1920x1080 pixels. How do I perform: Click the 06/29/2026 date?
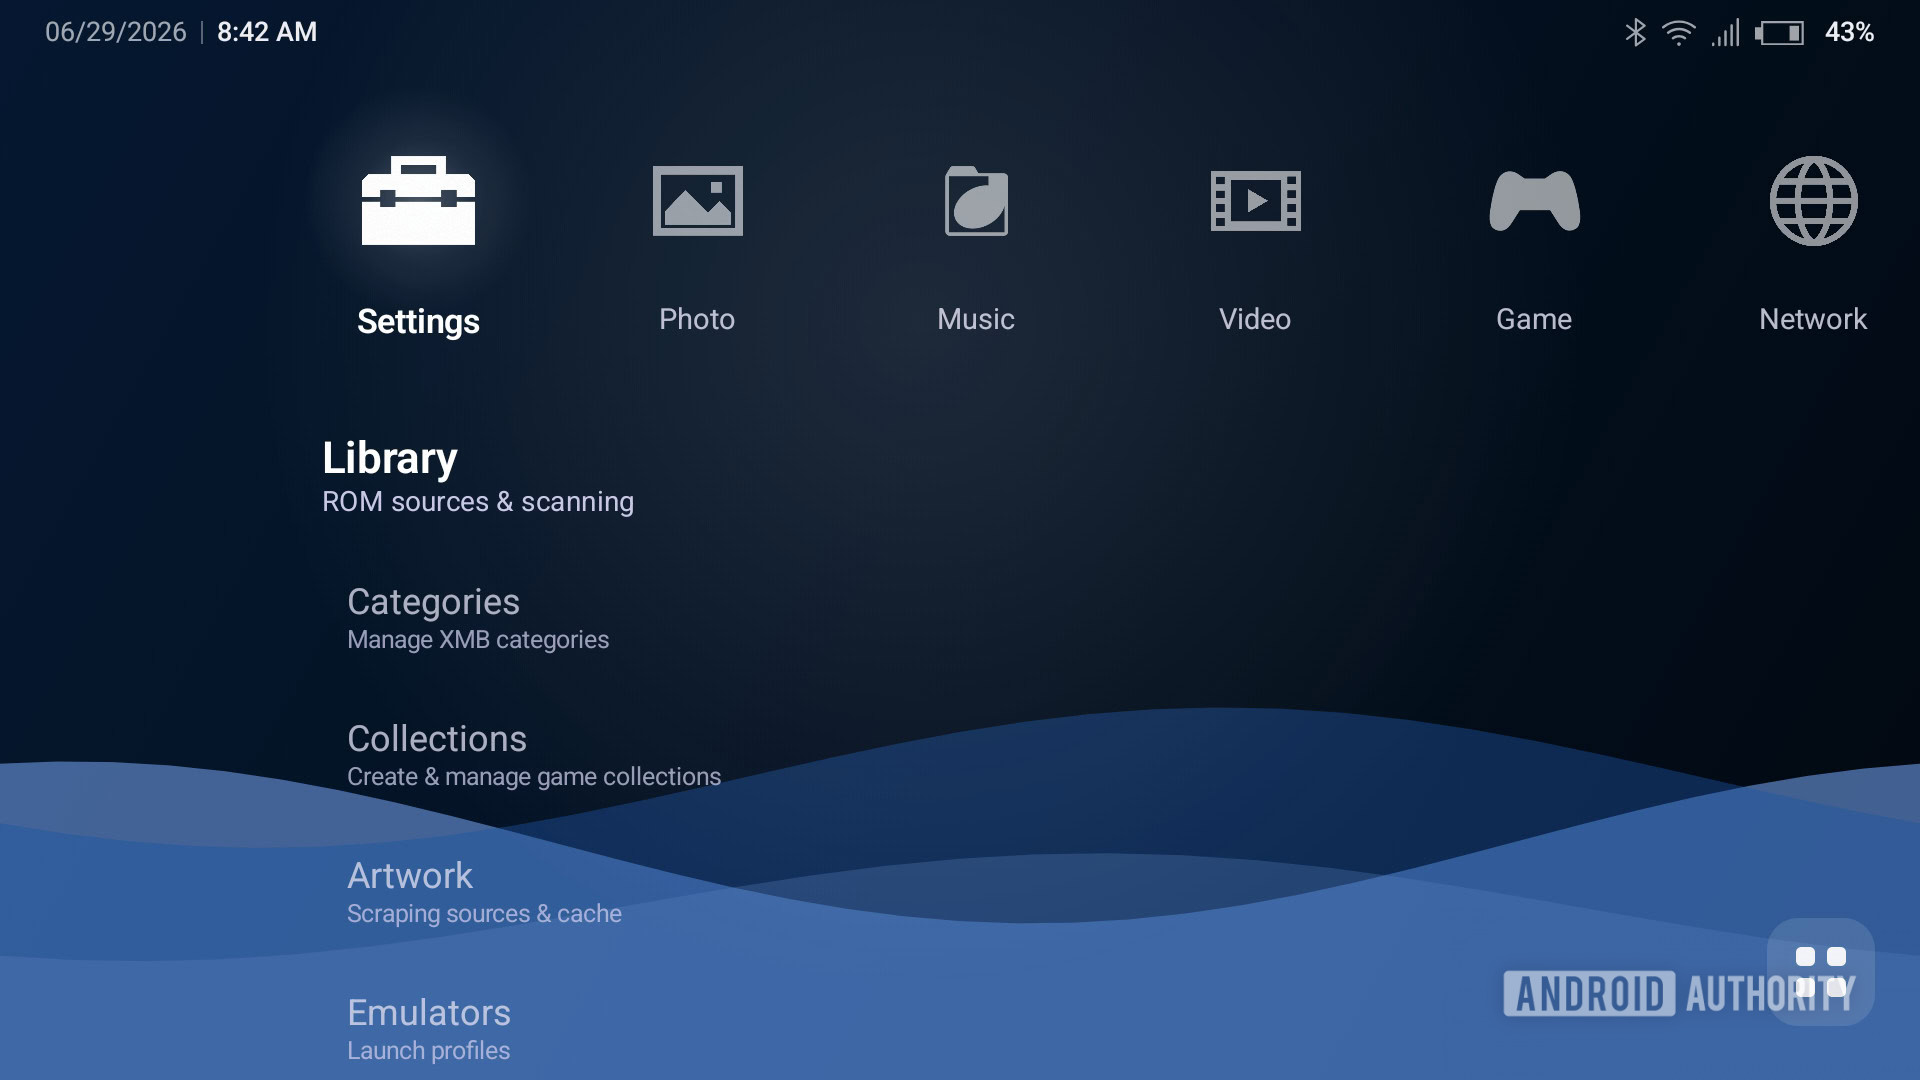tap(116, 32)
